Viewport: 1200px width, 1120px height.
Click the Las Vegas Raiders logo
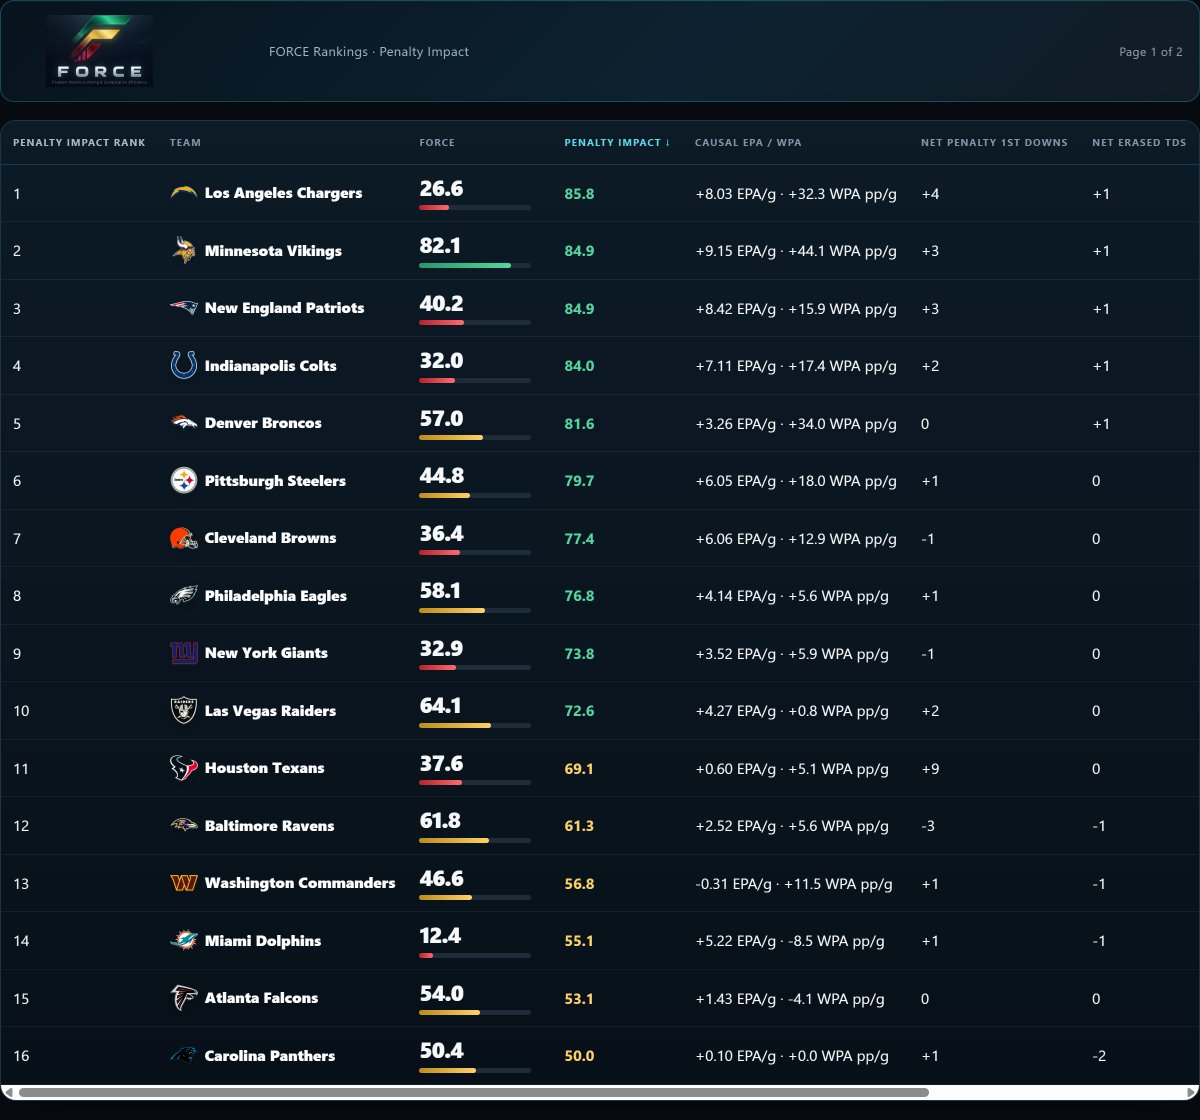pyautogui.click(x=184, y=711)
